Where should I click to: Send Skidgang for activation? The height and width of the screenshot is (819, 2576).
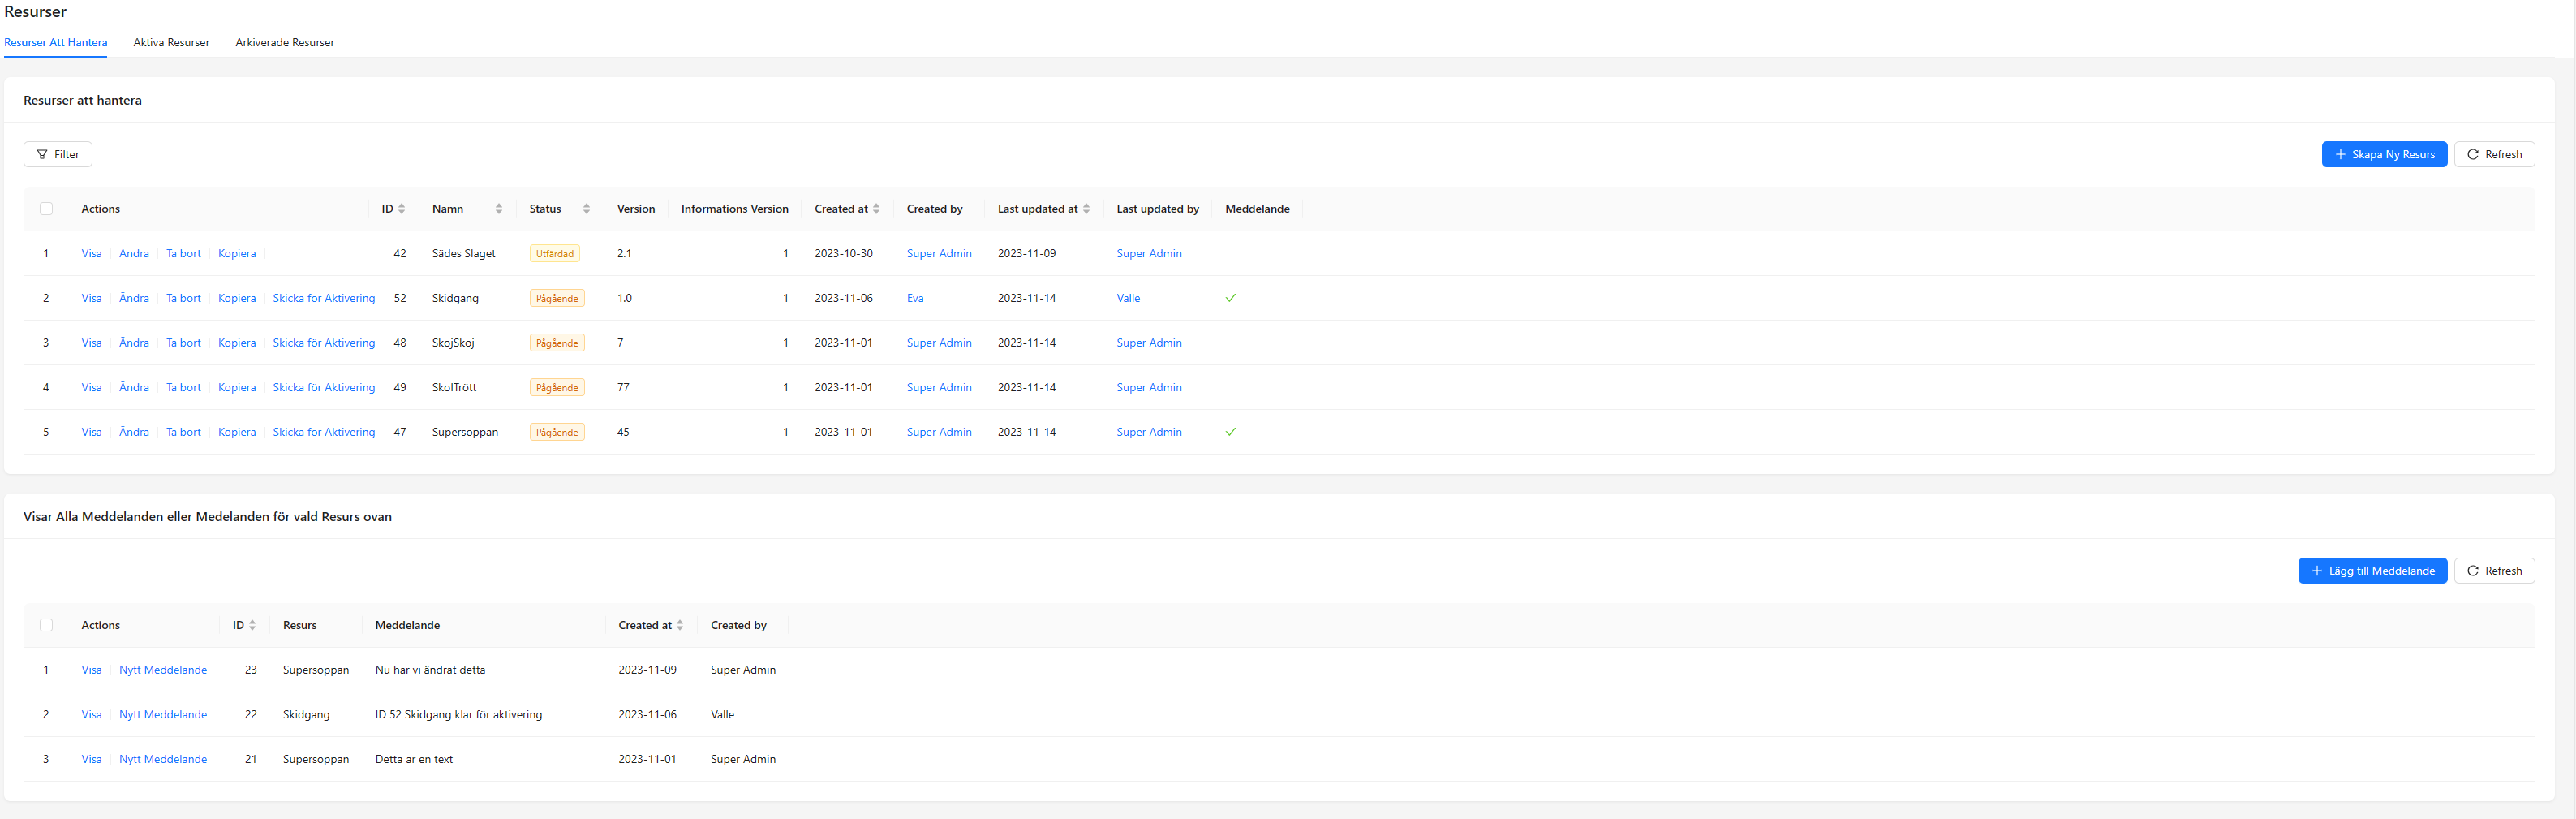(x=324, y=298)
